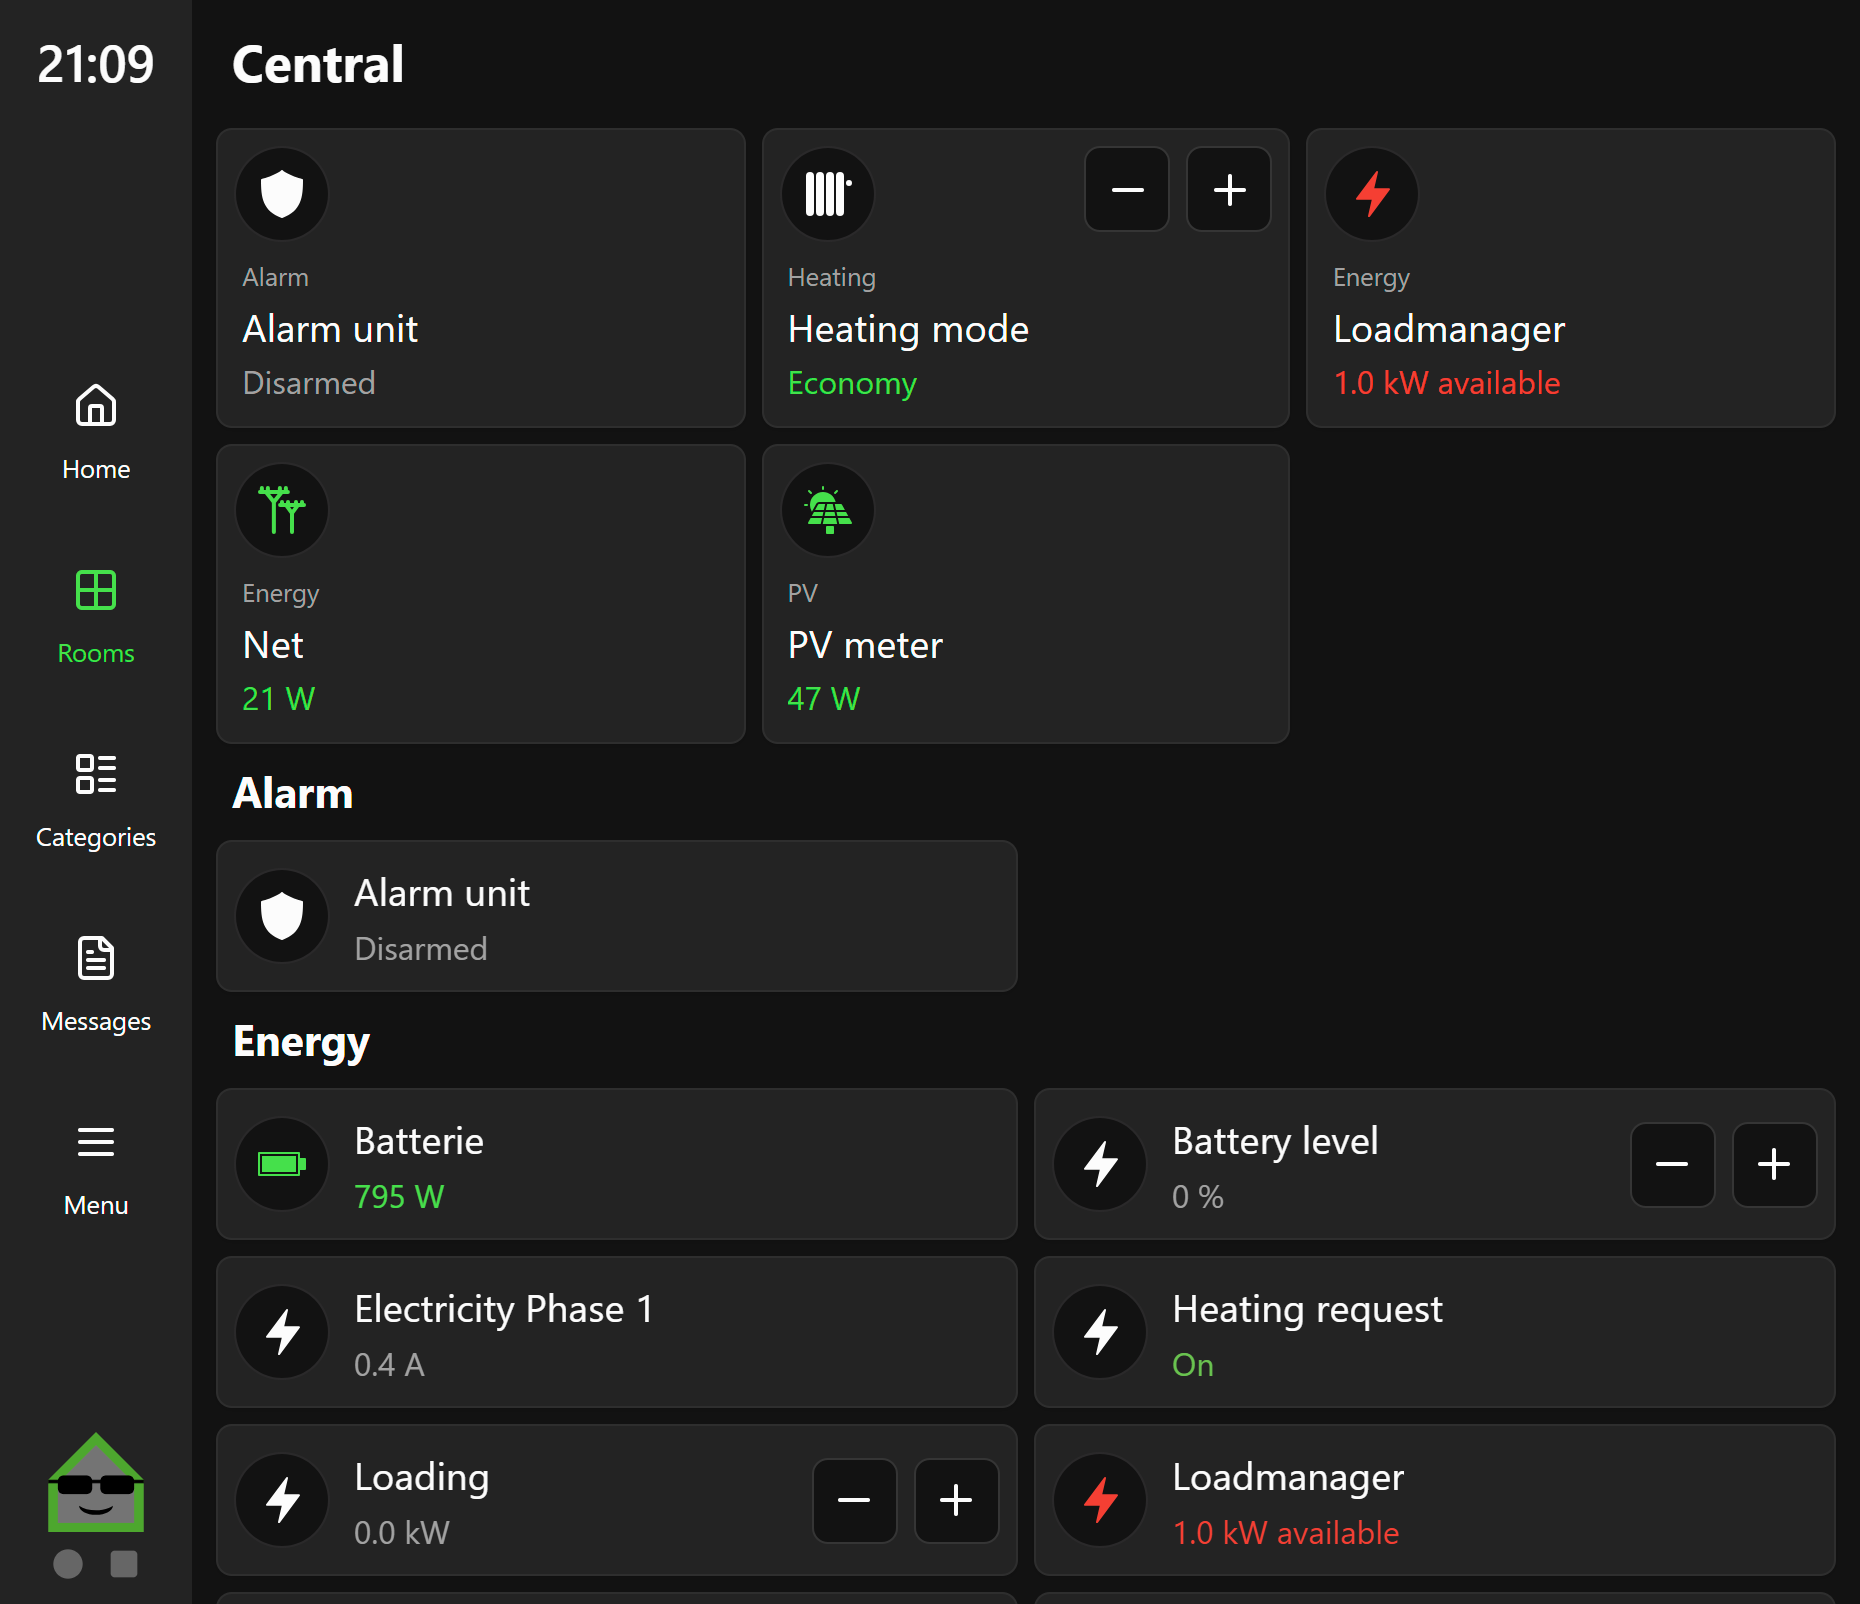Increase the Heating mode with plus button
Image resolution: width=1860 pixels, height=1604 pixels.
click(x=1229, y=190)
